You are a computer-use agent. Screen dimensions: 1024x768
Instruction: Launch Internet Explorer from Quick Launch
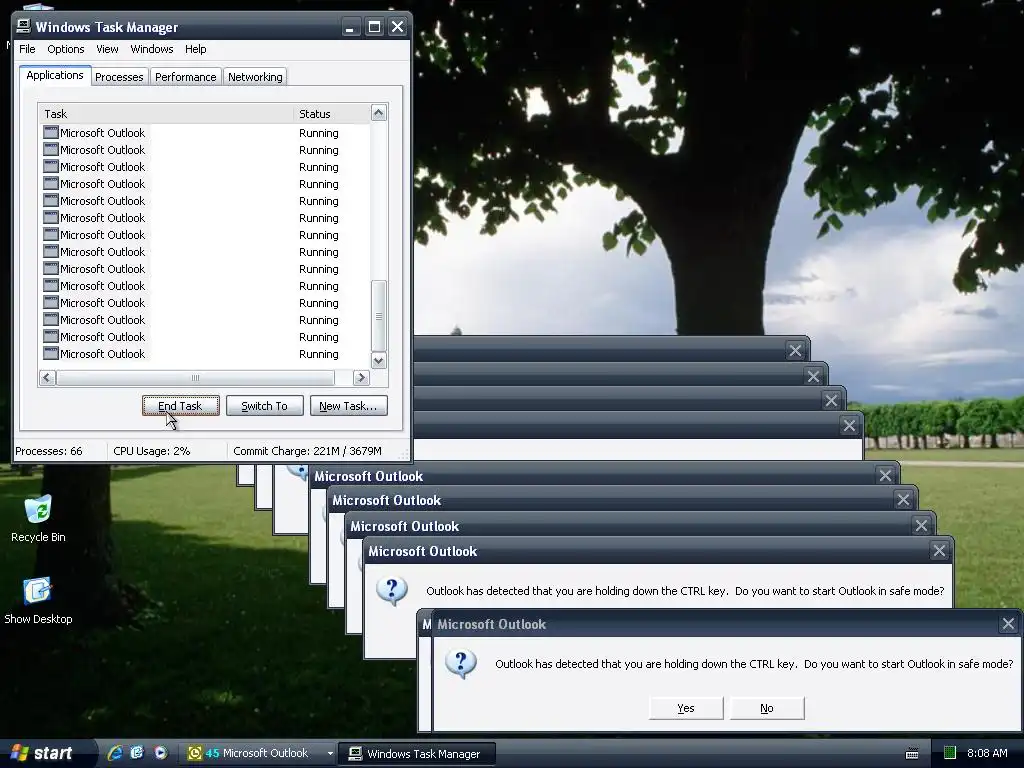pos(115,753)
